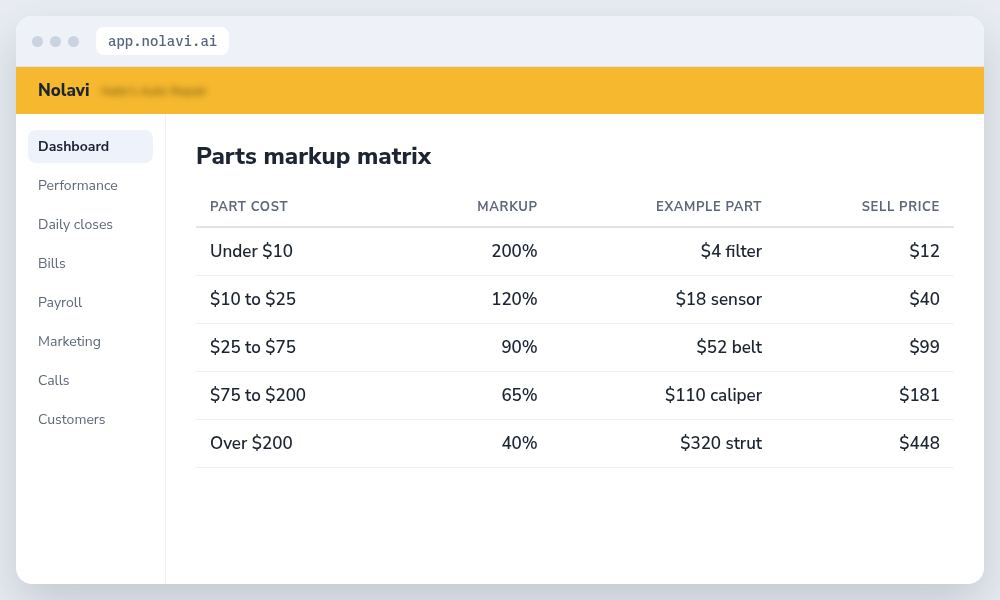The image size is (1000, 600).
Task: Select the 'Under $10' row cell
Action: pos(251,251)
